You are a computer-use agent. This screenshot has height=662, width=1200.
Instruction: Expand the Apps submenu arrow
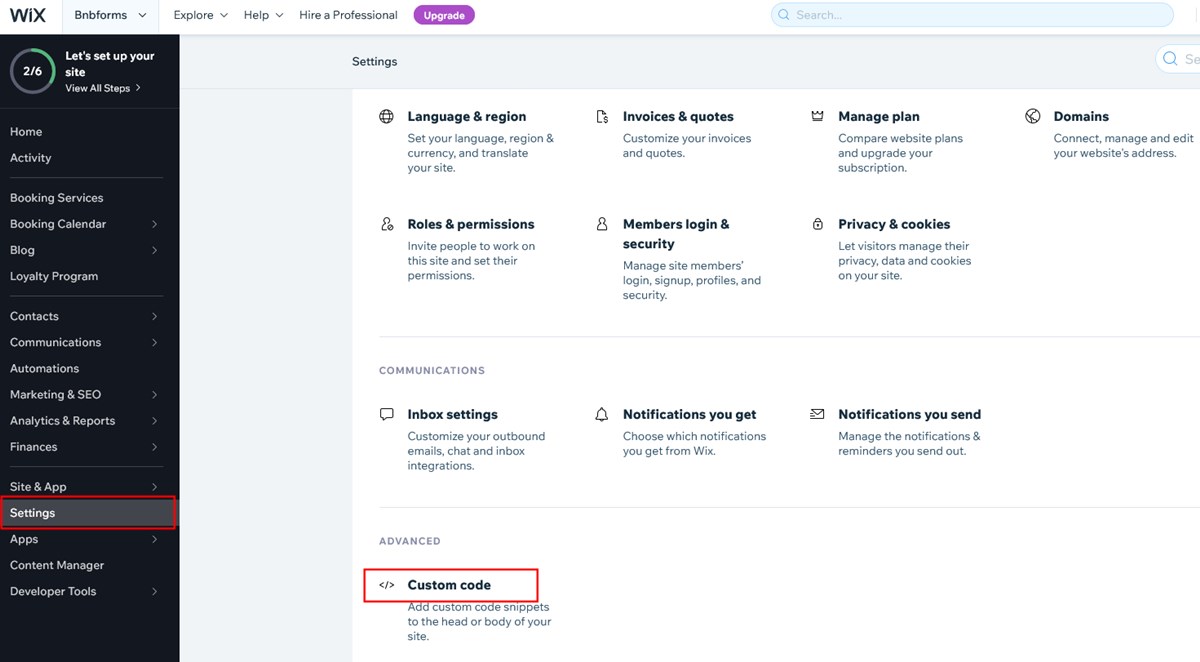(155, 539)
